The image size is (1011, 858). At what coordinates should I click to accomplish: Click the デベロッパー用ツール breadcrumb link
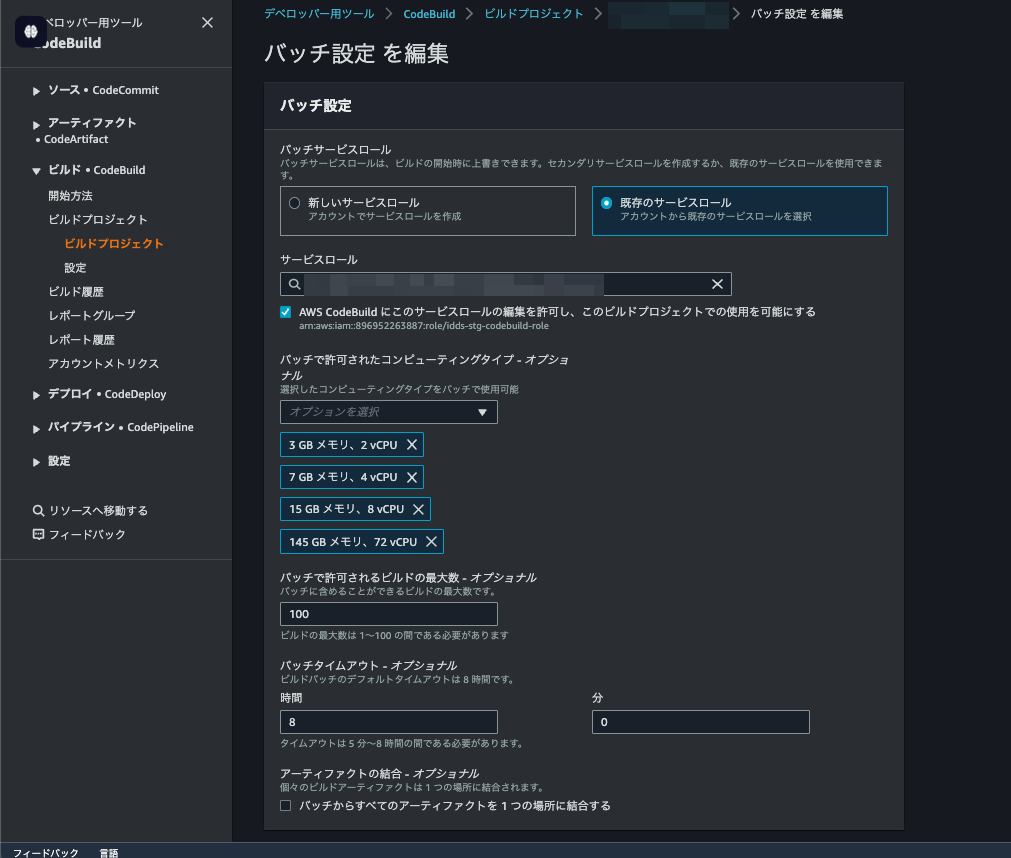pos(319,14)
